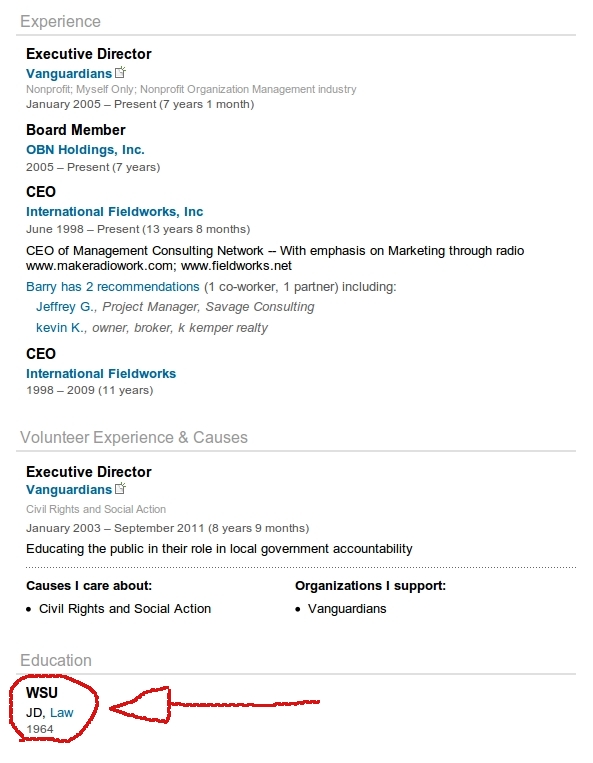
Task: Select the Volunteer Experience & Causes heading
Action: (134, 437)
